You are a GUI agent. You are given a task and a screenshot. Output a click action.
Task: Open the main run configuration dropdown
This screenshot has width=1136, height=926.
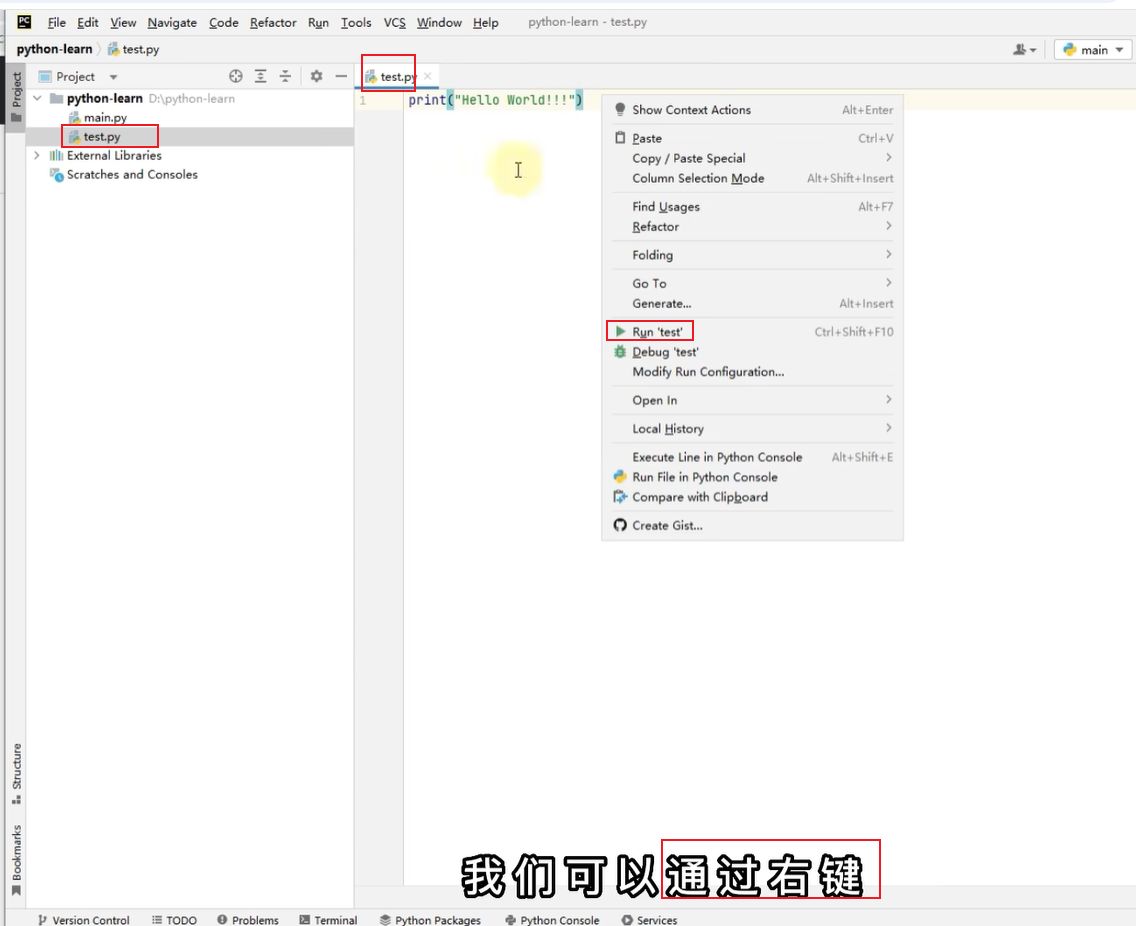coord(1093,50)
